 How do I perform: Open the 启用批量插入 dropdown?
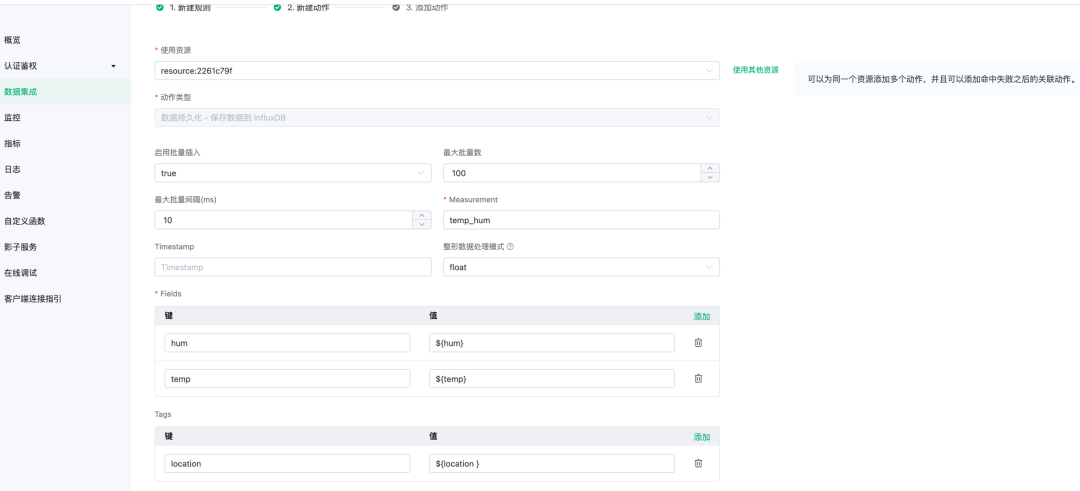pyautogui.click(x=292, y=173)
